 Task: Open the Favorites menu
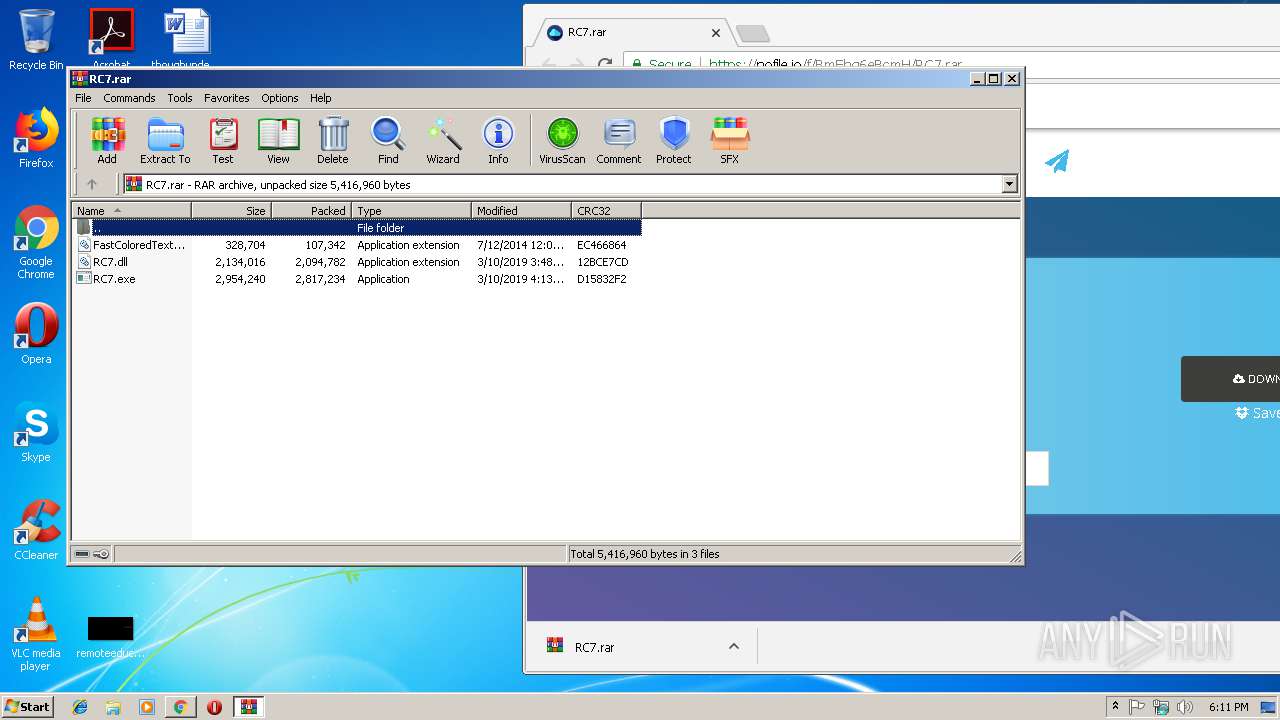click(x=227, y=98)
